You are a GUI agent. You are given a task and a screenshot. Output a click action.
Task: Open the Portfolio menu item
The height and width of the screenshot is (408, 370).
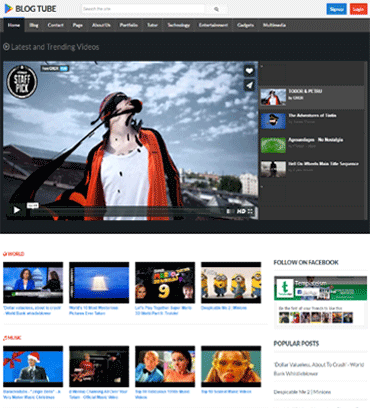pyautogui.click(x=129, y=25)
